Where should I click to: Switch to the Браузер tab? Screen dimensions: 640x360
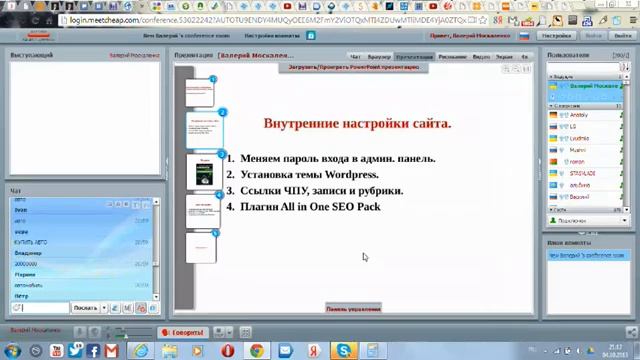pos(379,57)
